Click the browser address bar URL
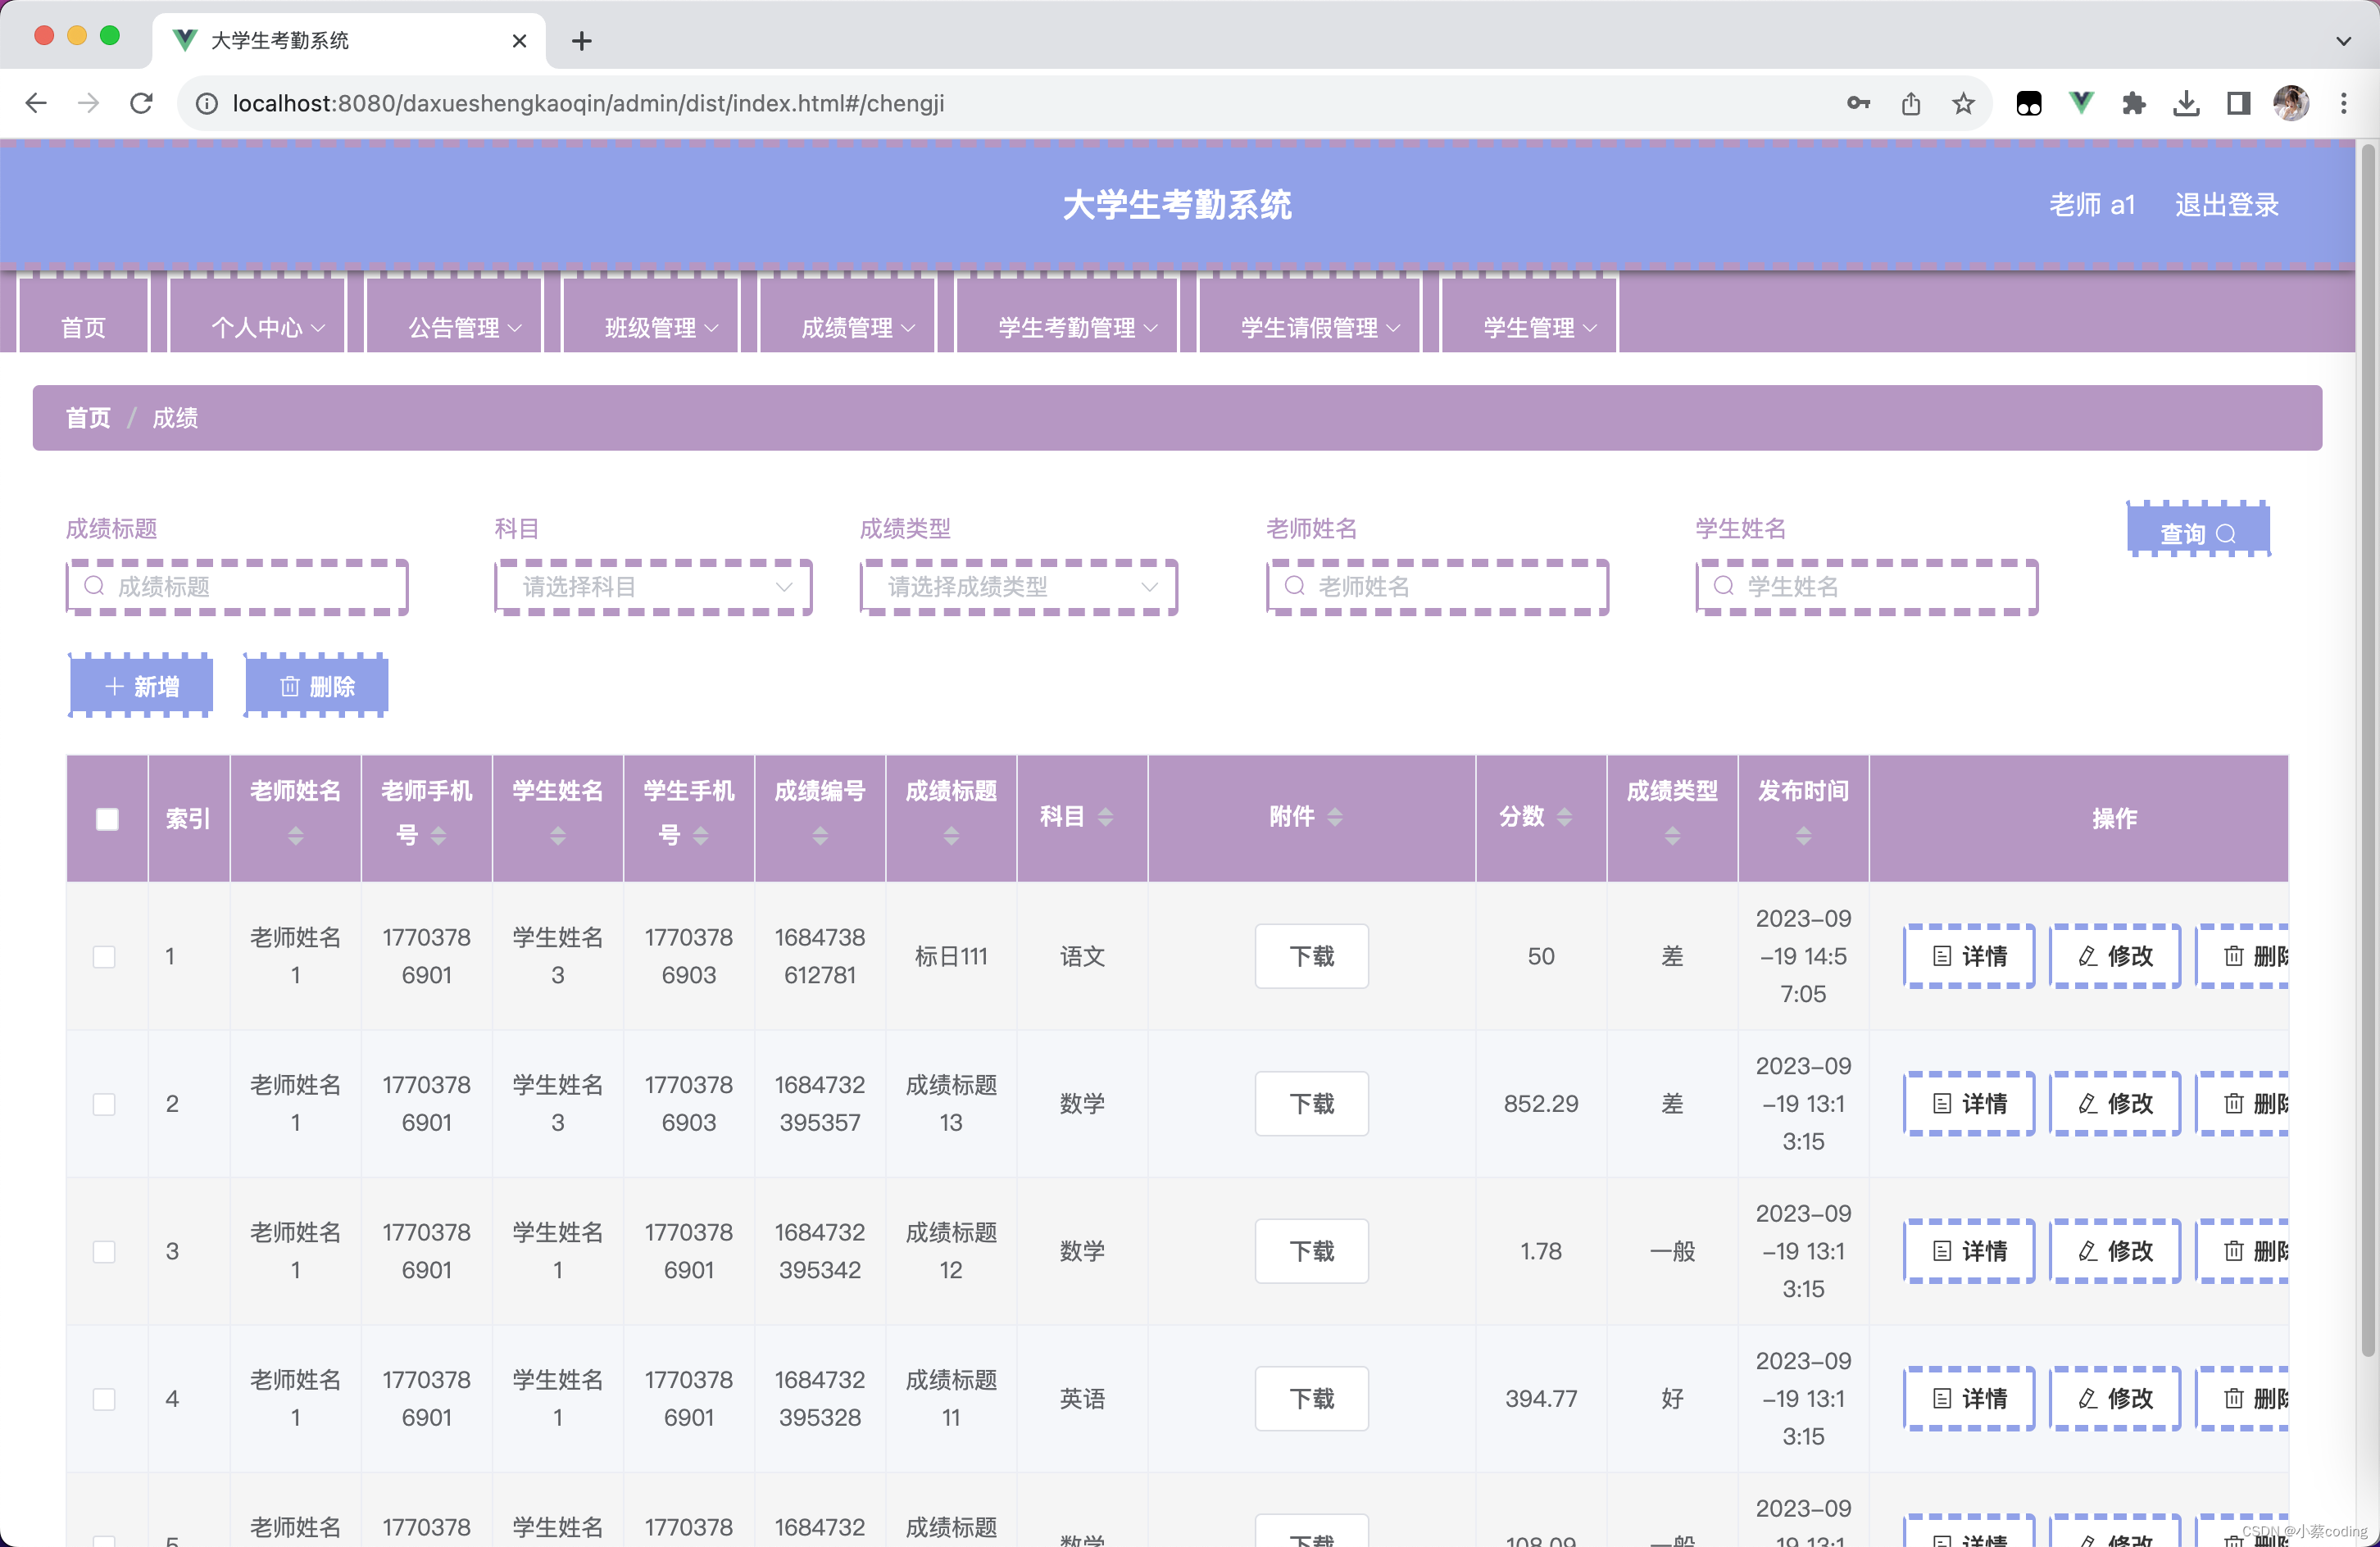The image size is (2380, 1547). pos(588,103)
